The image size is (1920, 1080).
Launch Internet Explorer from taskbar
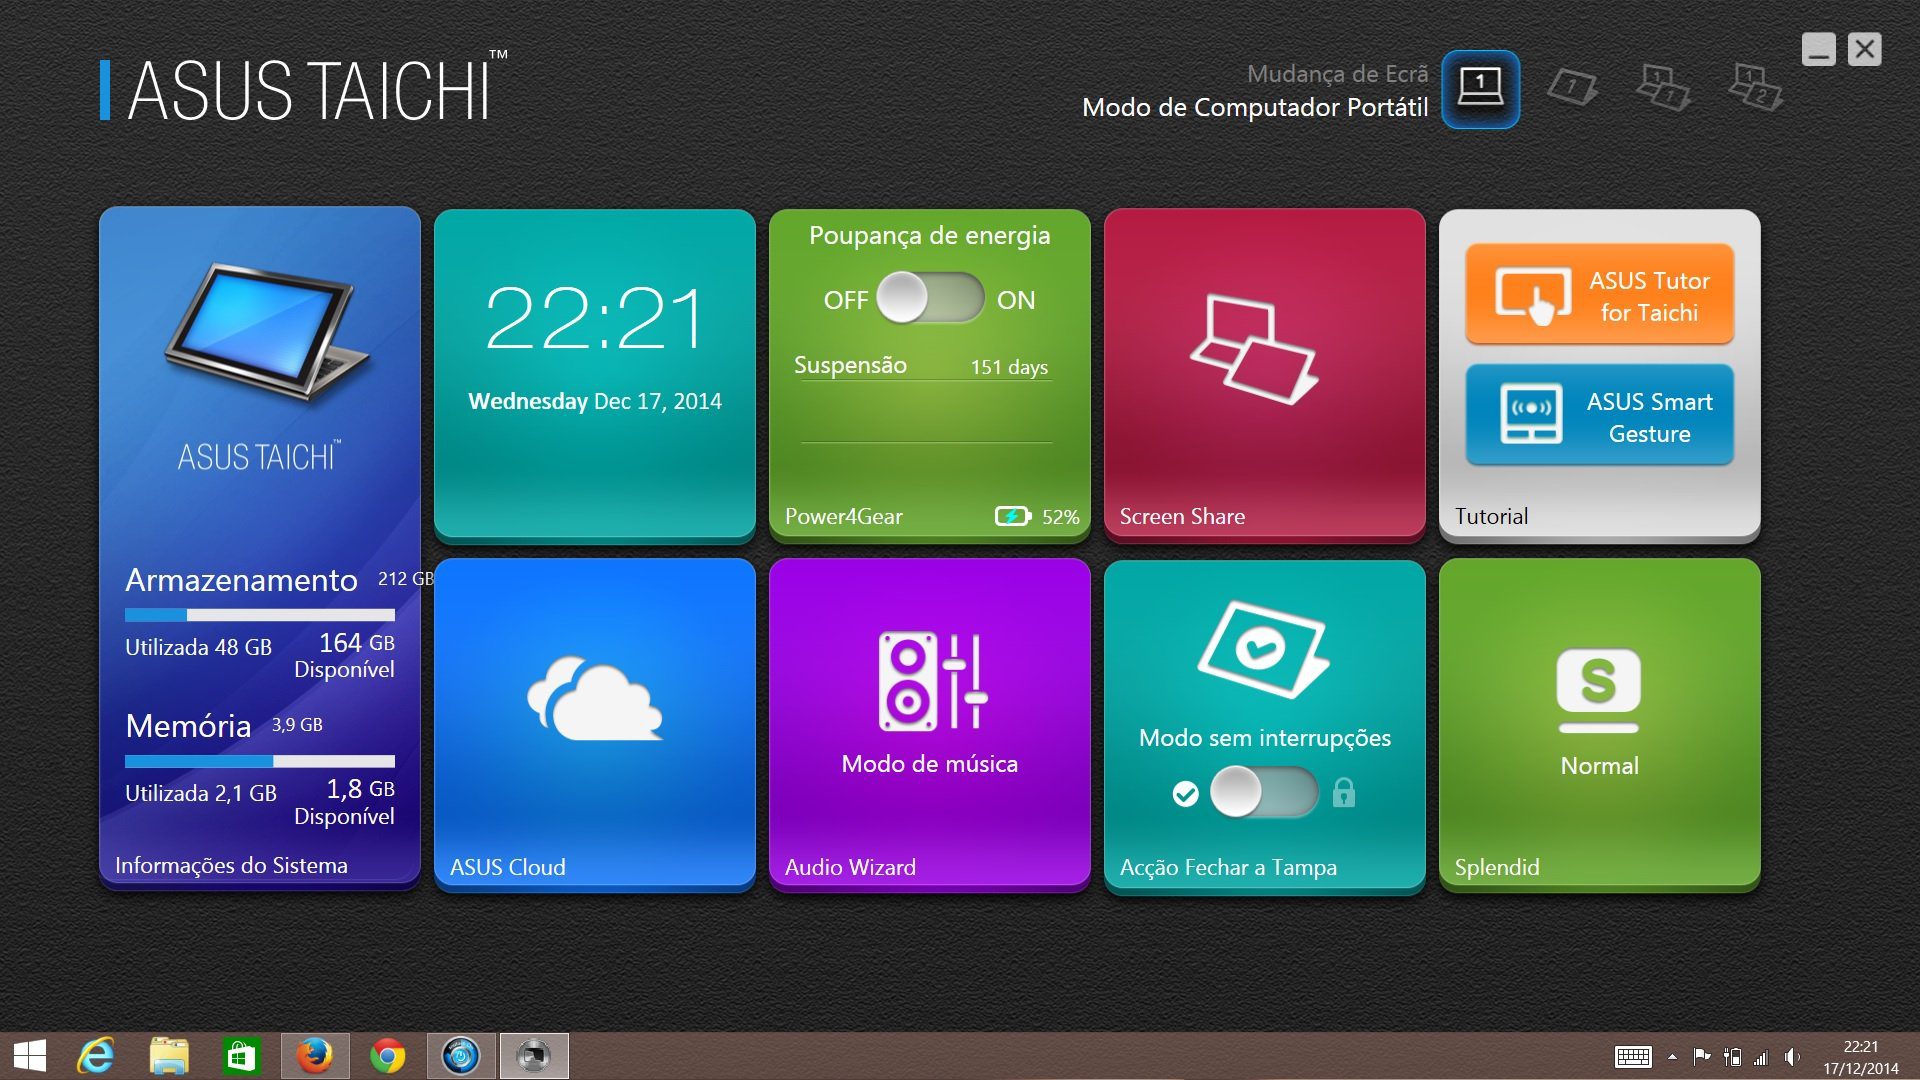[x=96, y=1056]
